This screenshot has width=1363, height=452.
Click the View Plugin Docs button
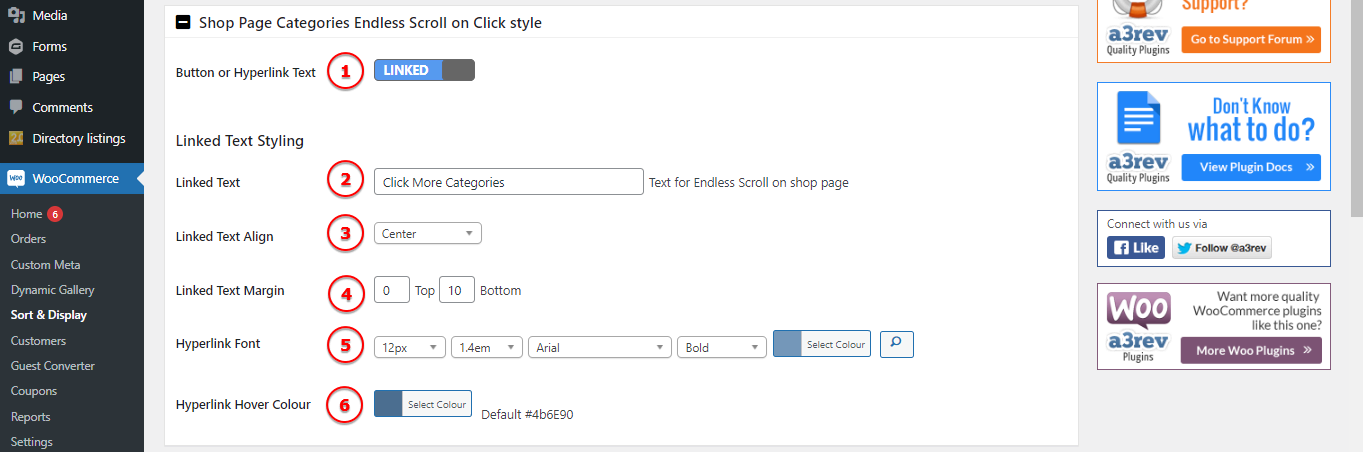1250,167
